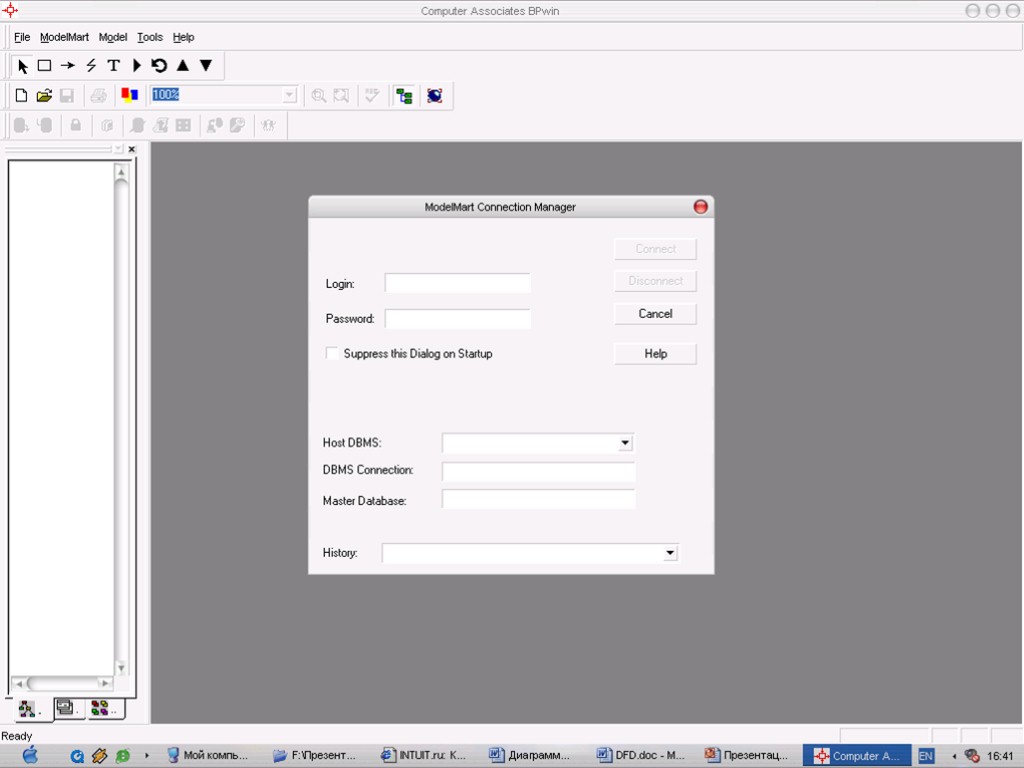Image resolution: width=1024 pixels, height=768 pixels.
Task: Open the Model menu
Action: tap(112, 37)
